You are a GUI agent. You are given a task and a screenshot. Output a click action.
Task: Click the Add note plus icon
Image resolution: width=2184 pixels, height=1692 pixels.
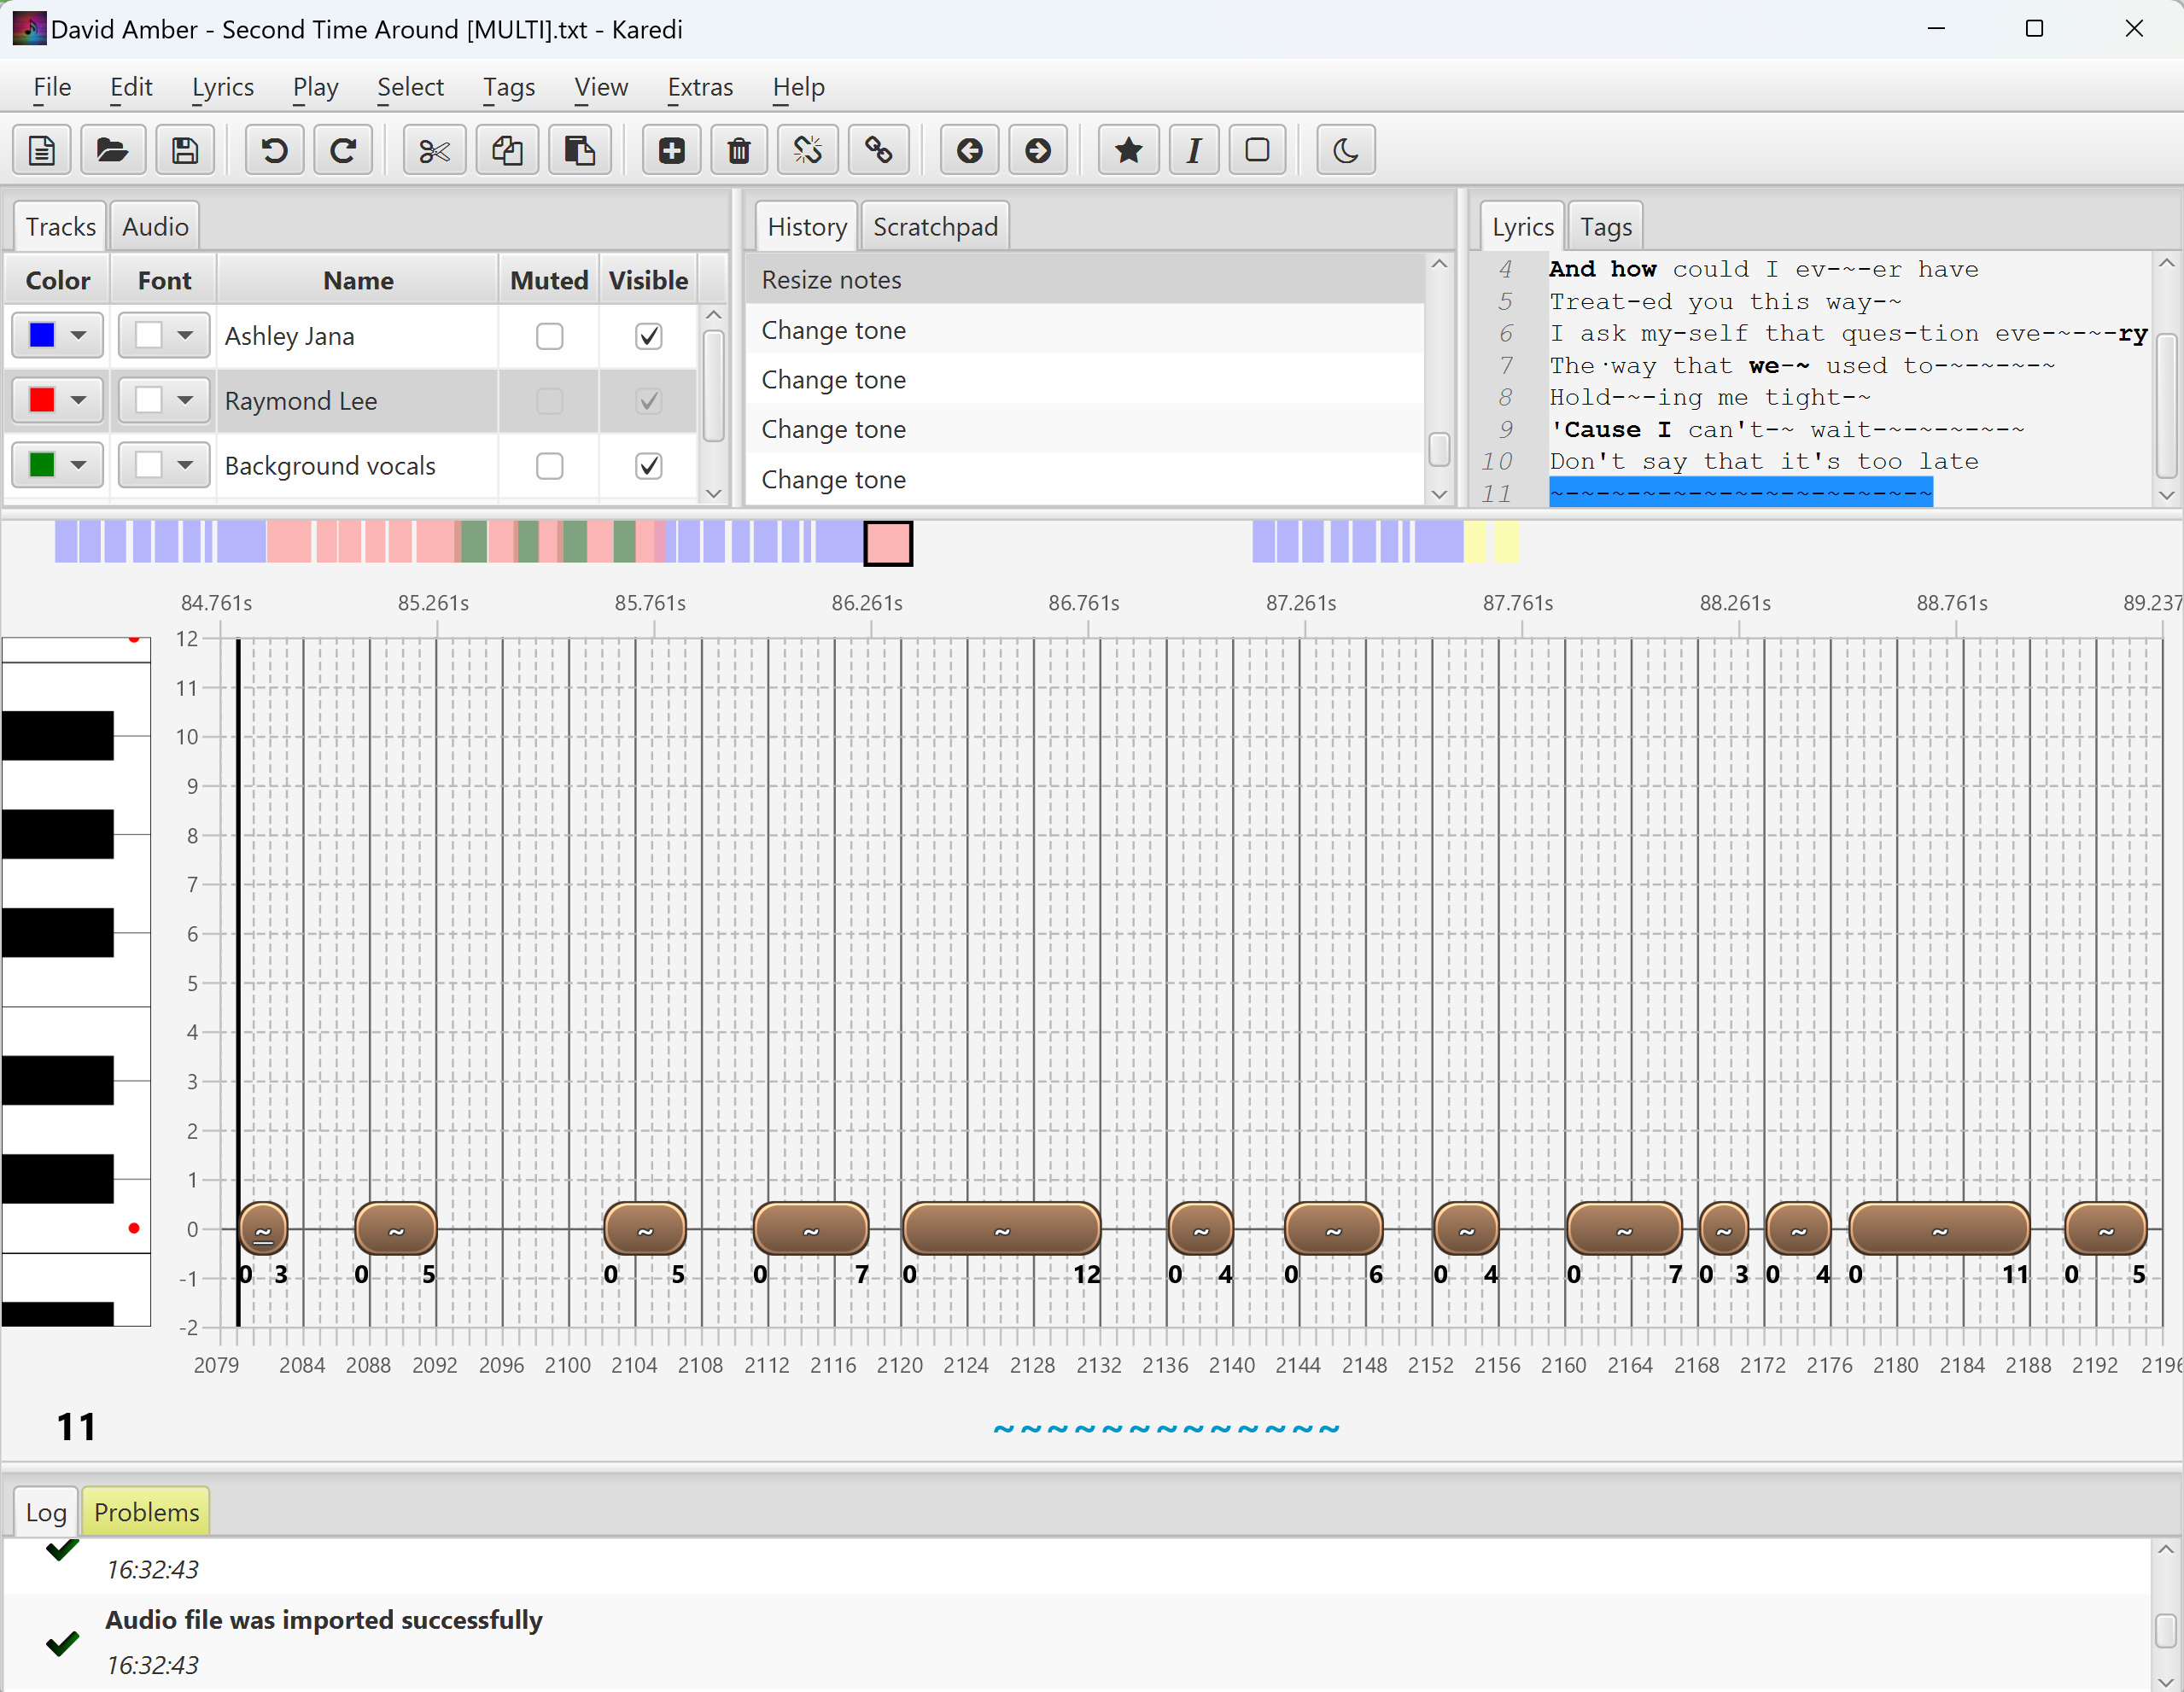tap(671, 151)
